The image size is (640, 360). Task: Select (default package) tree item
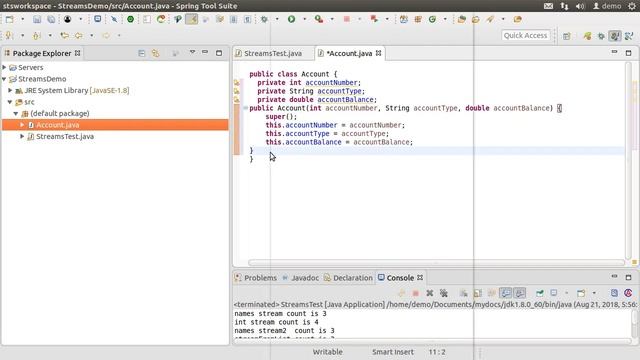click(60, 113)
